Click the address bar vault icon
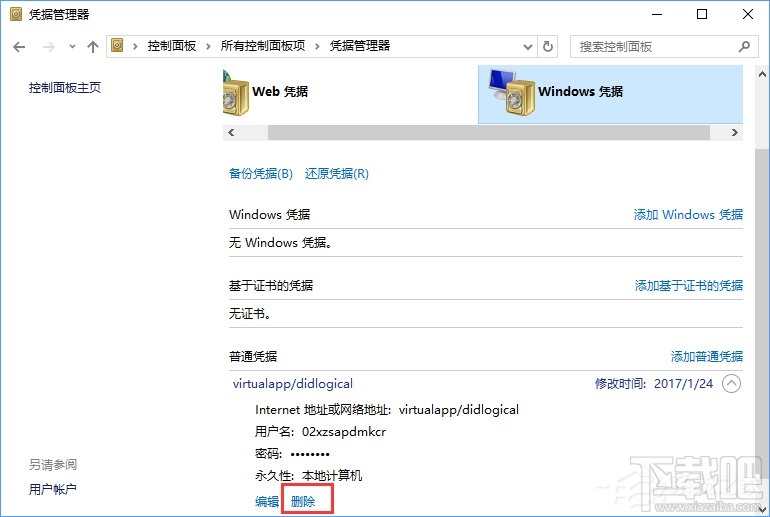 tap(117, 46)
